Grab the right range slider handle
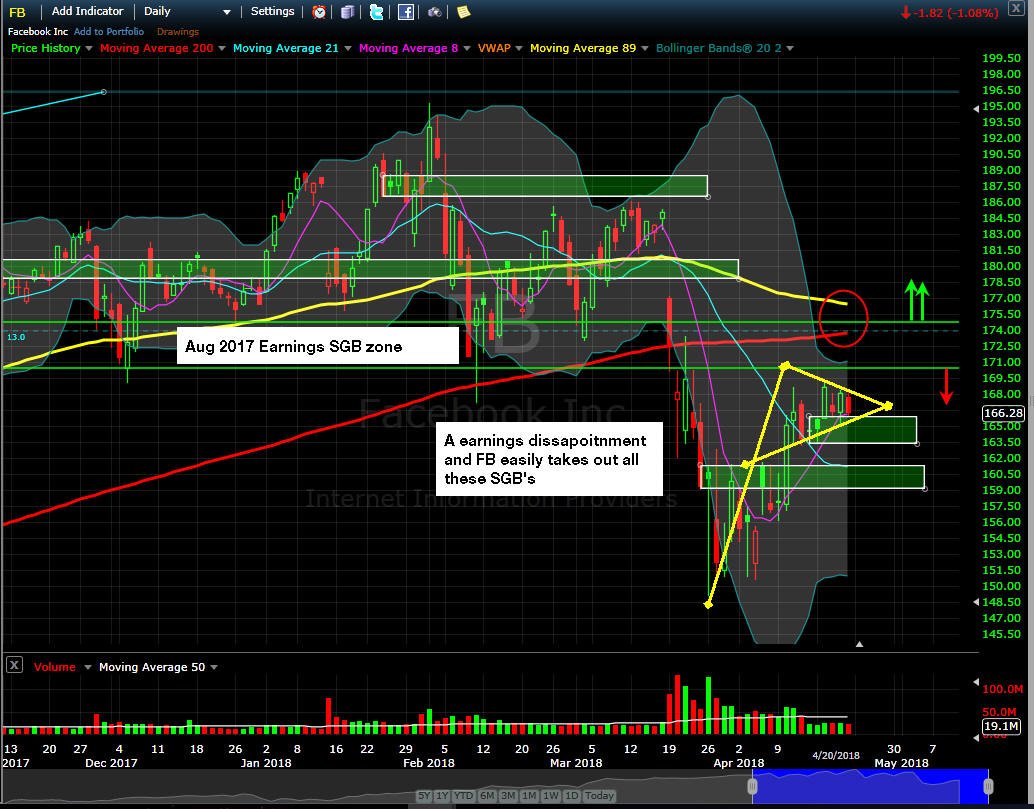The image size is (1034, 809). point(988,786)
